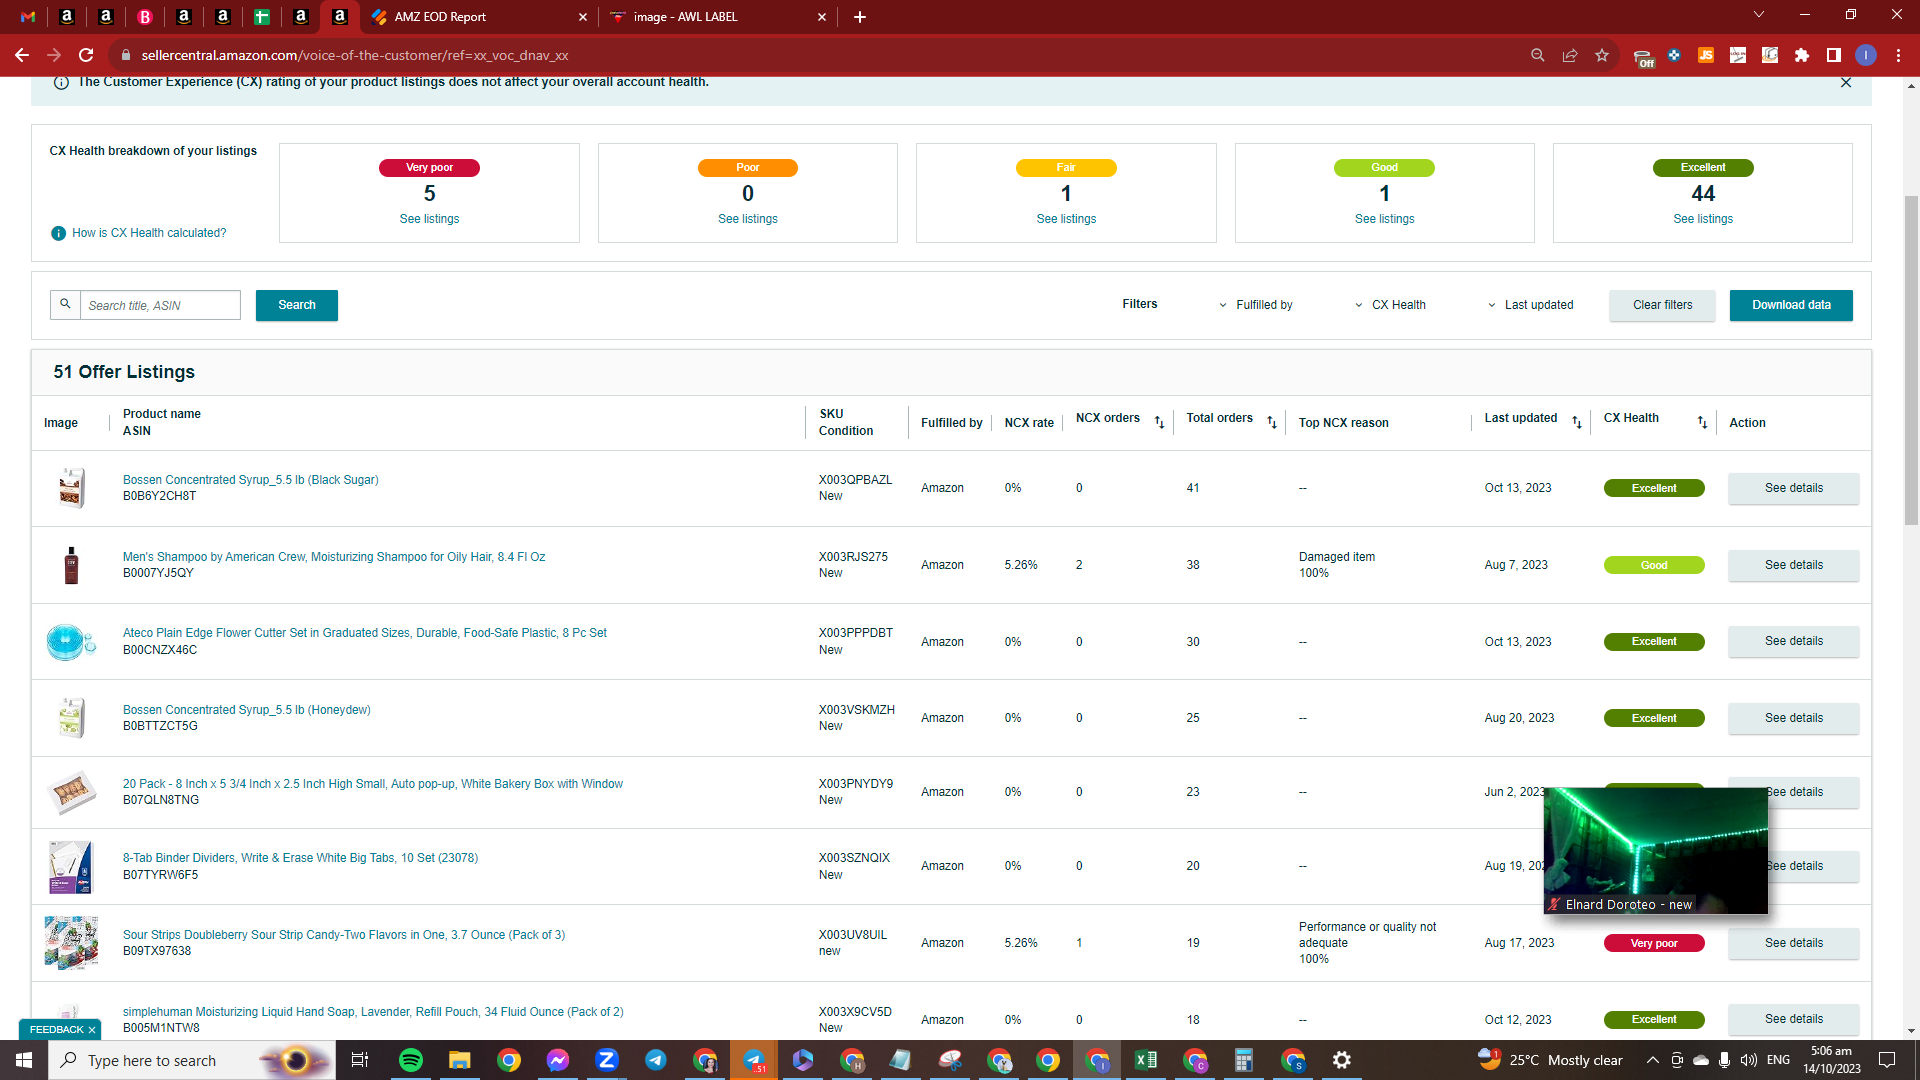Open Task View from taskbar
This screenshot has width=1920, height=1080.
tap(360, 1060)
